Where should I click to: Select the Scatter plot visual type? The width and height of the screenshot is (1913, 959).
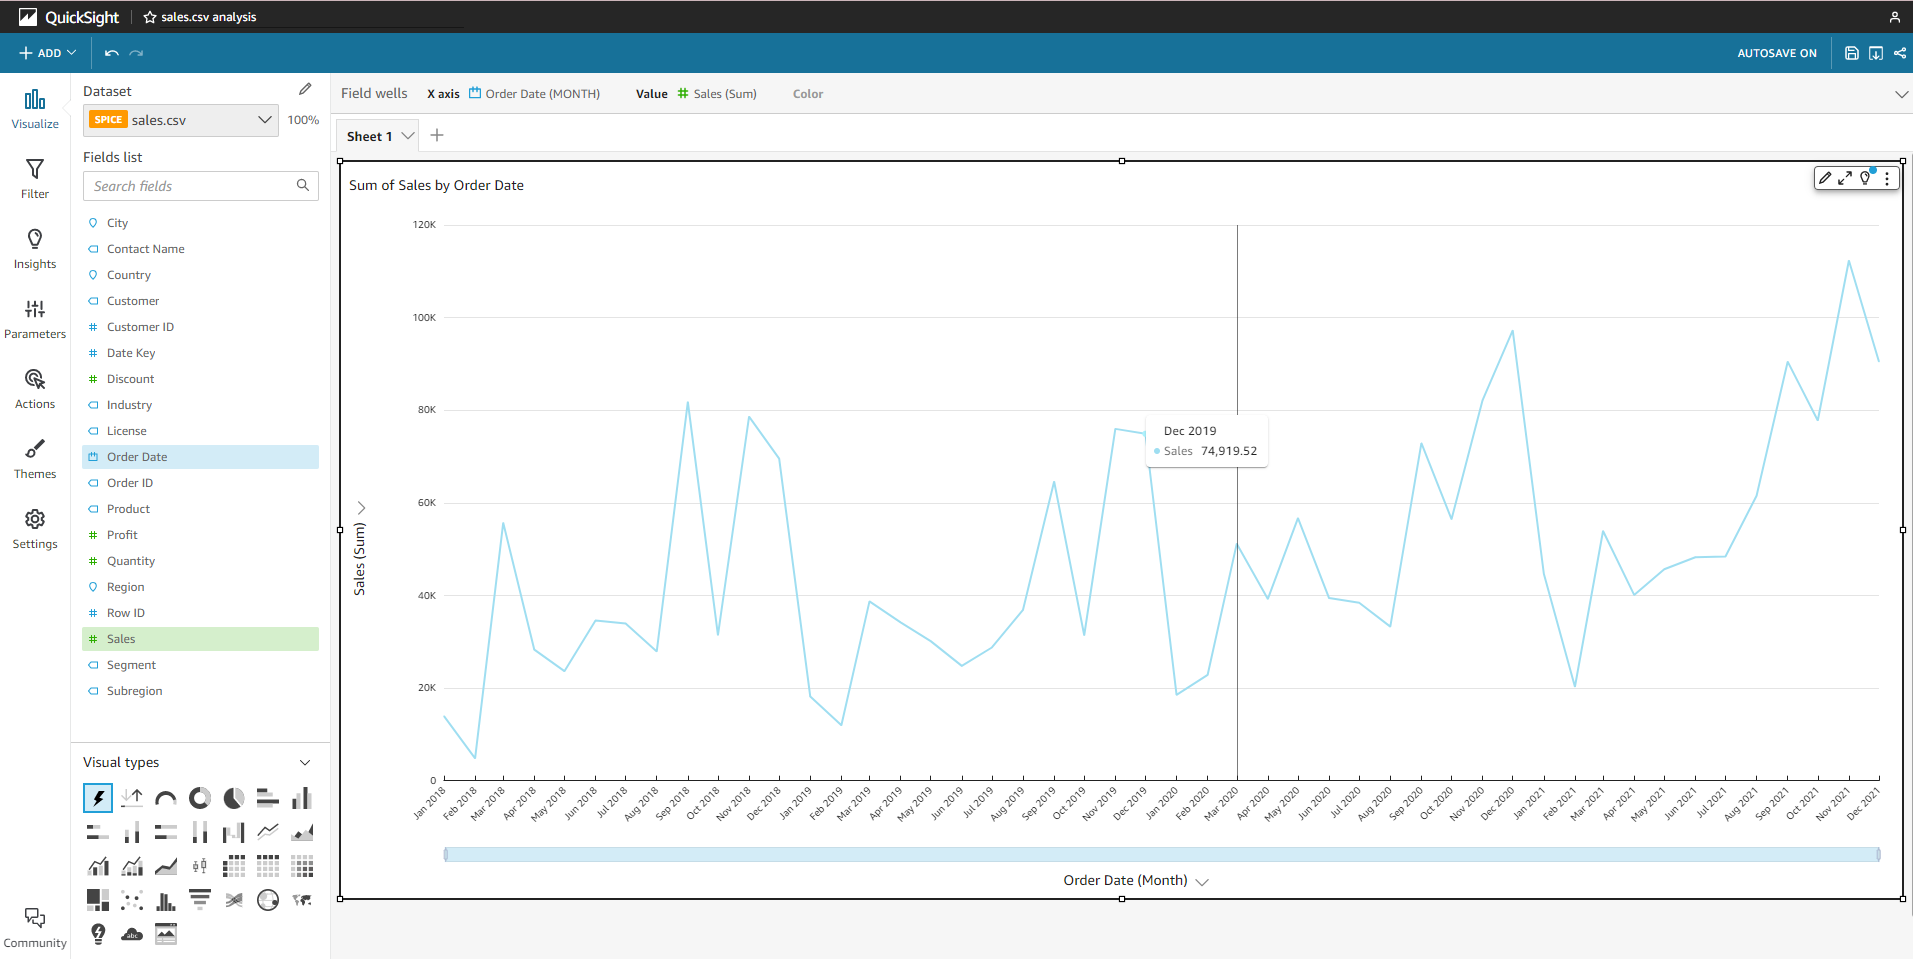click(x=132, y=900)
